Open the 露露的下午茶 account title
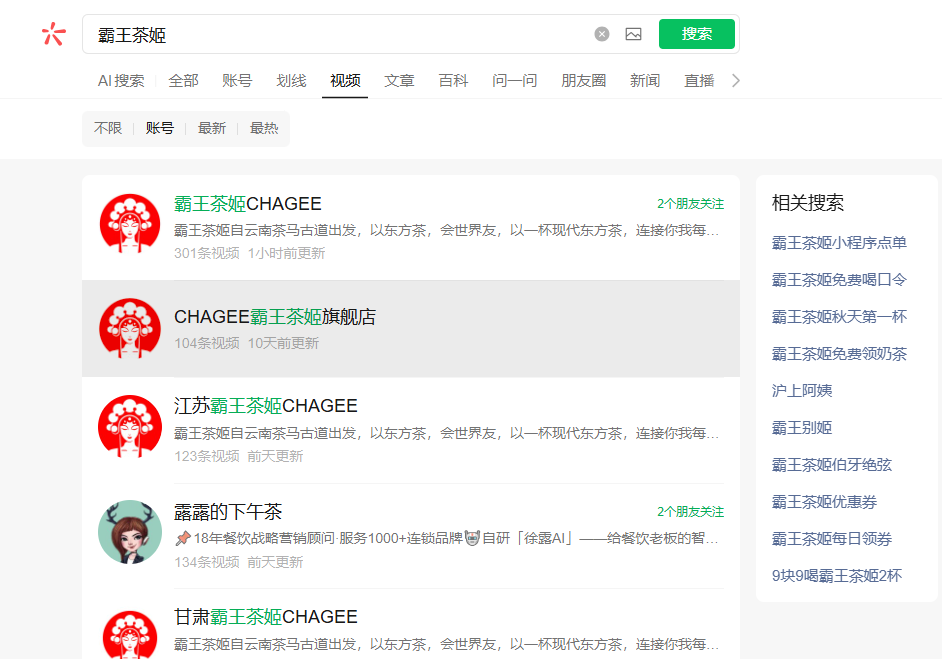The height and width of the screenshot is (659, 942). click(228, 512)
